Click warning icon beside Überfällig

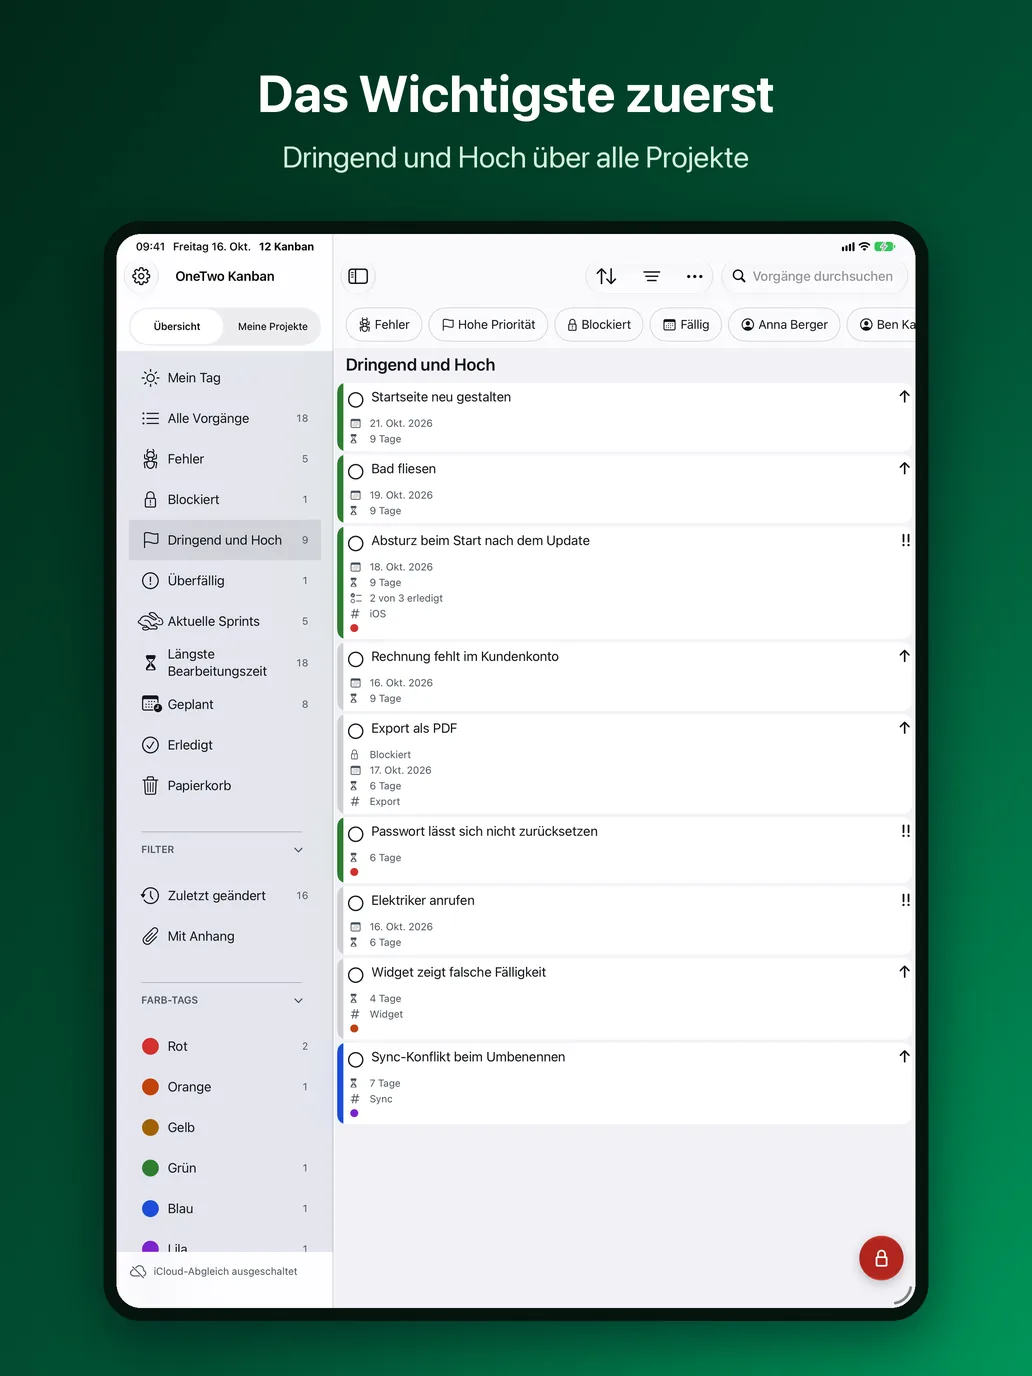pyautogui.click(x=150, y=580)
